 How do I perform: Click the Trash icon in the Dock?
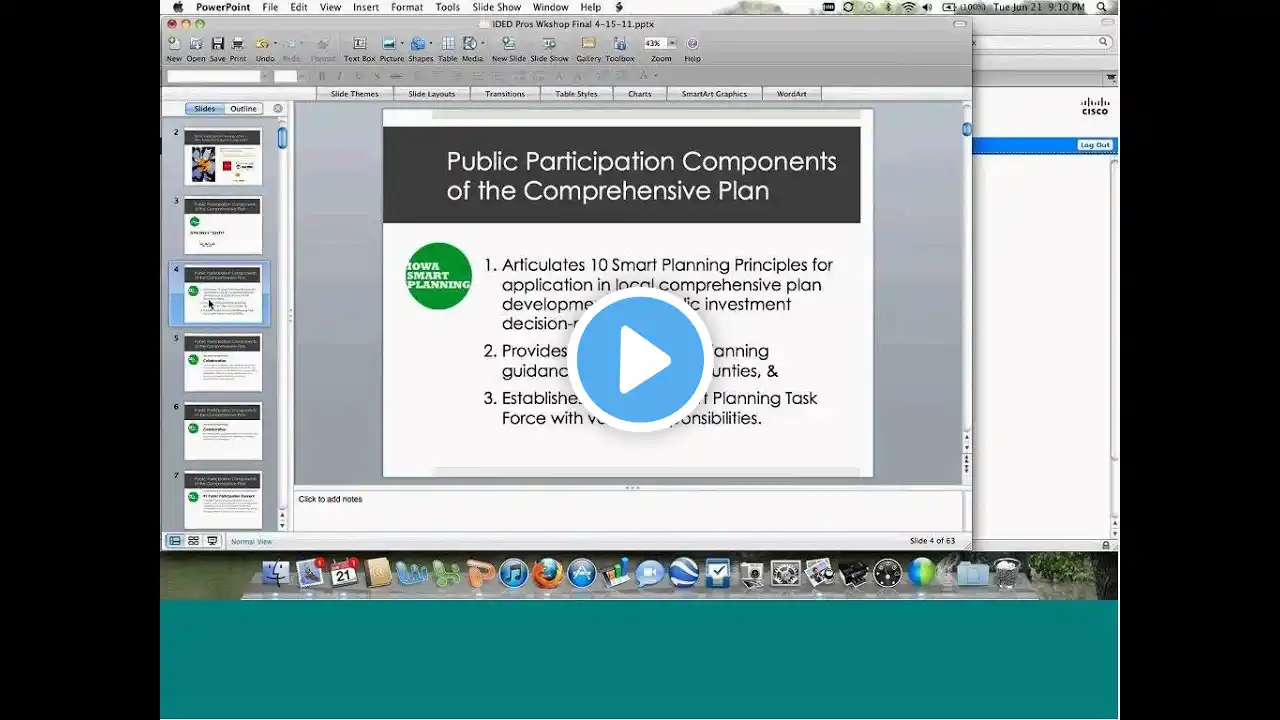click(x=1006, y=573)
